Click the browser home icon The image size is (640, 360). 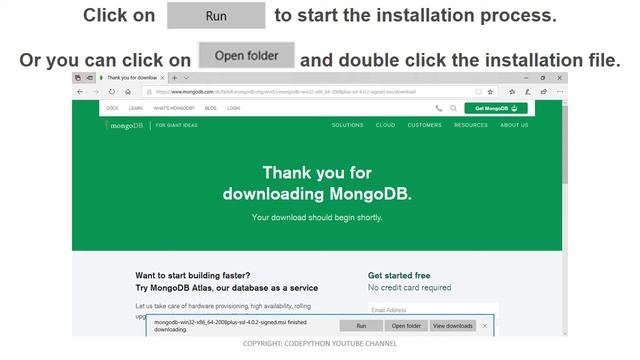tap(128, 92)
